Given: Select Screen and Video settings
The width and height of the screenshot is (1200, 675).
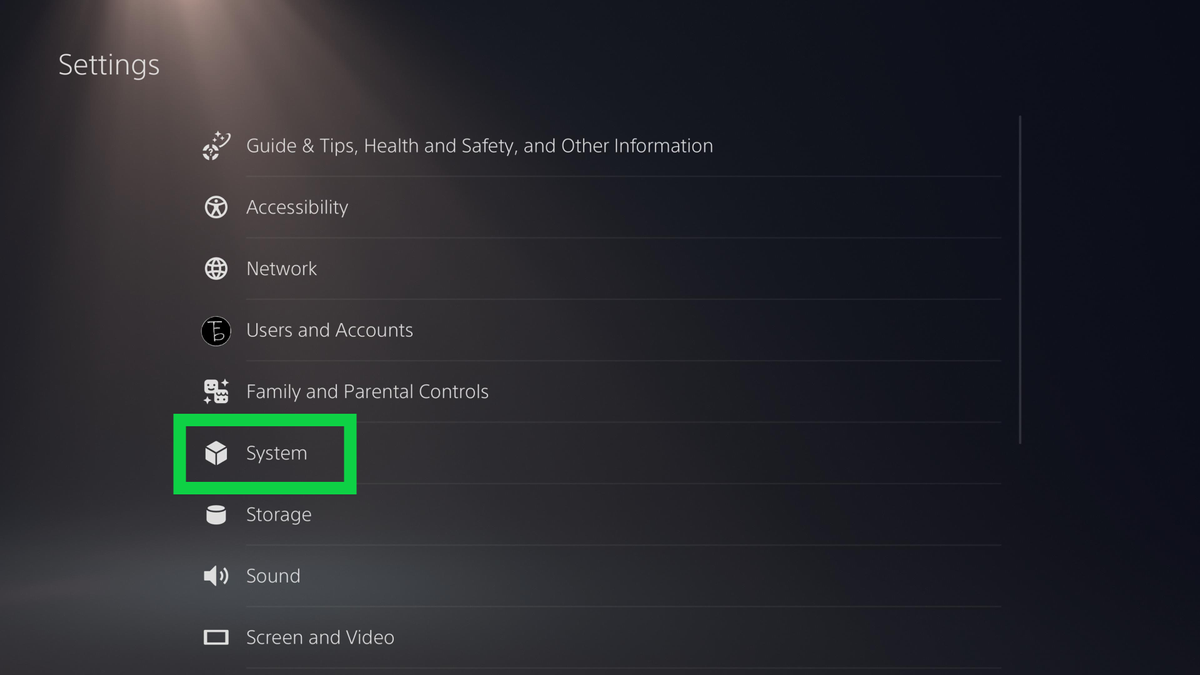Looking at the screenshot, I should coord(320,637).
